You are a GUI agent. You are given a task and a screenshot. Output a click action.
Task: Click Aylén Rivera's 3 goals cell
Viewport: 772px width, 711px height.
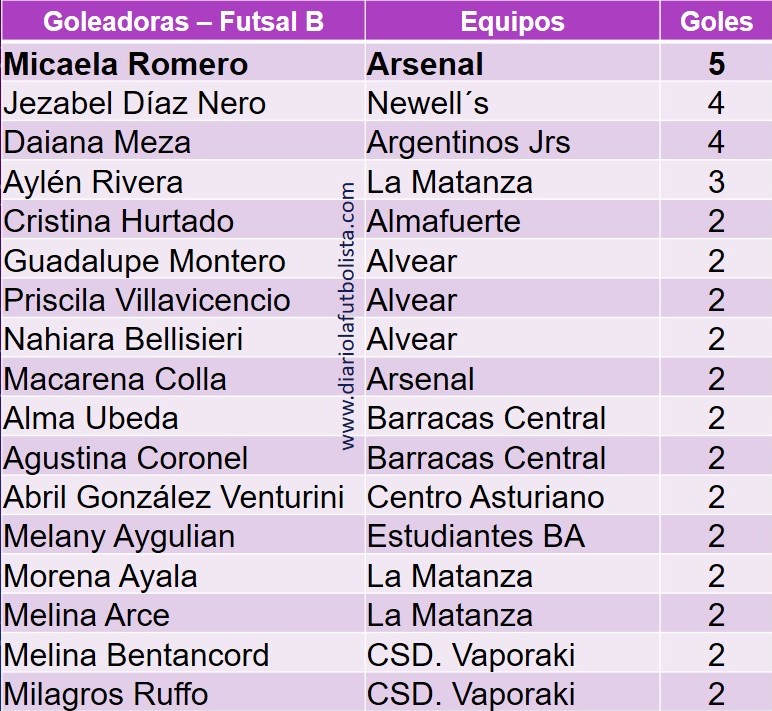point(716,182)
